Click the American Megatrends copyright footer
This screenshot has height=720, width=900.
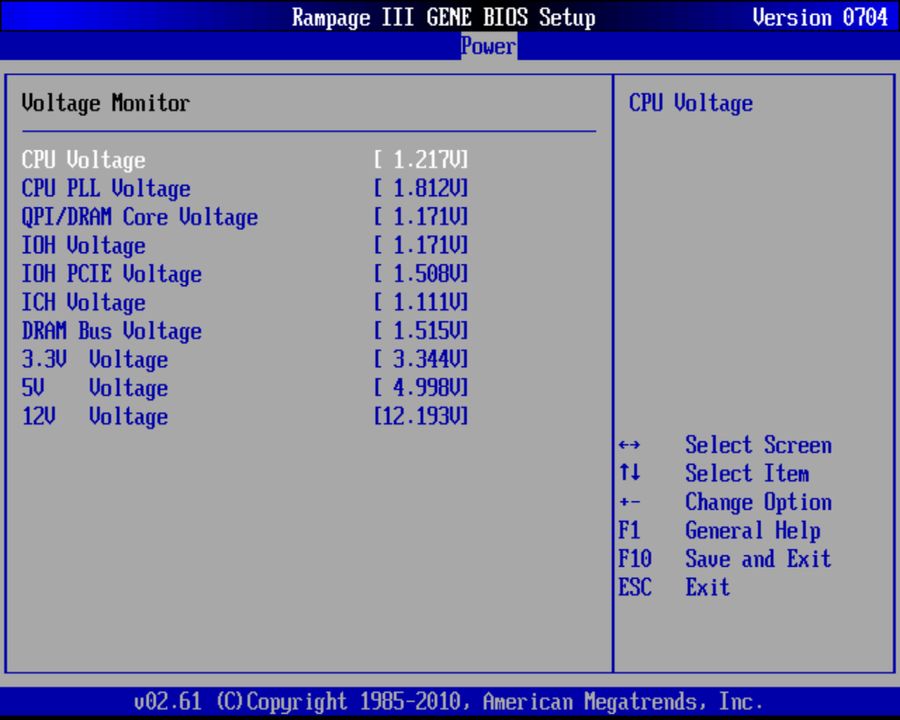coord(448,702)
